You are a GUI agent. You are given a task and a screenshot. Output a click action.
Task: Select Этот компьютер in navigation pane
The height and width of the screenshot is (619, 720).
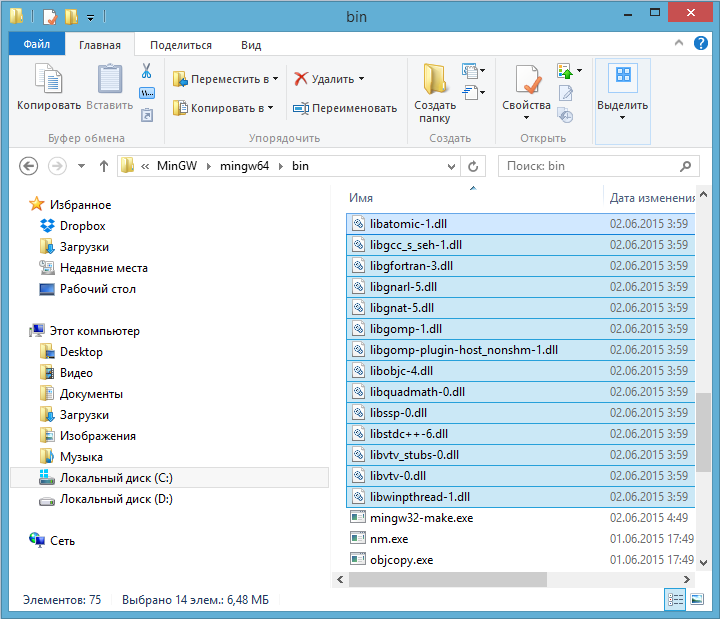tap(85, 331)
